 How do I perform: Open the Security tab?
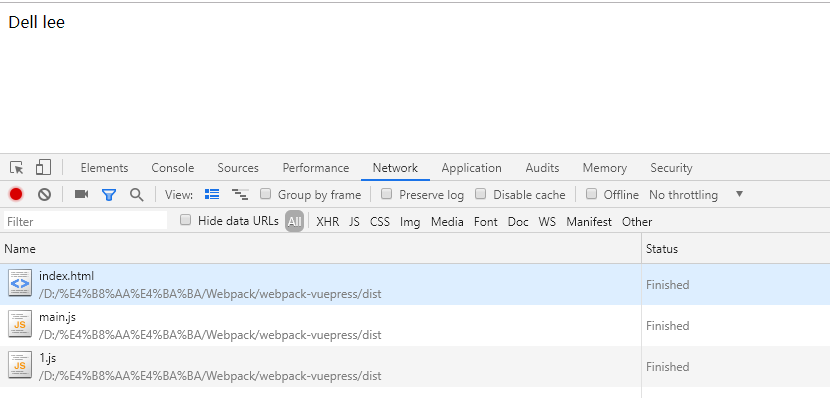tap(671, 168)
